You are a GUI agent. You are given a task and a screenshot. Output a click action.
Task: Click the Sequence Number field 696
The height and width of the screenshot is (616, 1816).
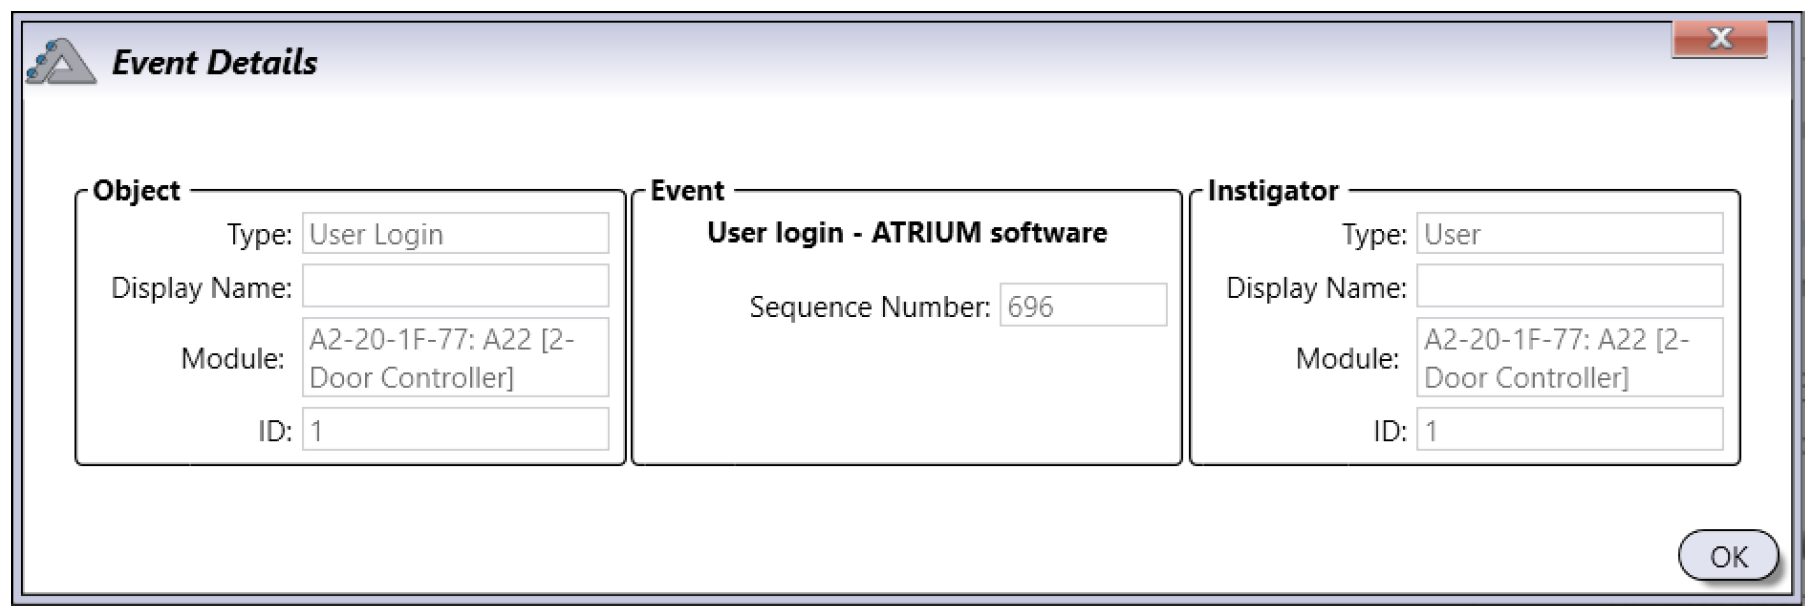click(x=1083, y=305)
